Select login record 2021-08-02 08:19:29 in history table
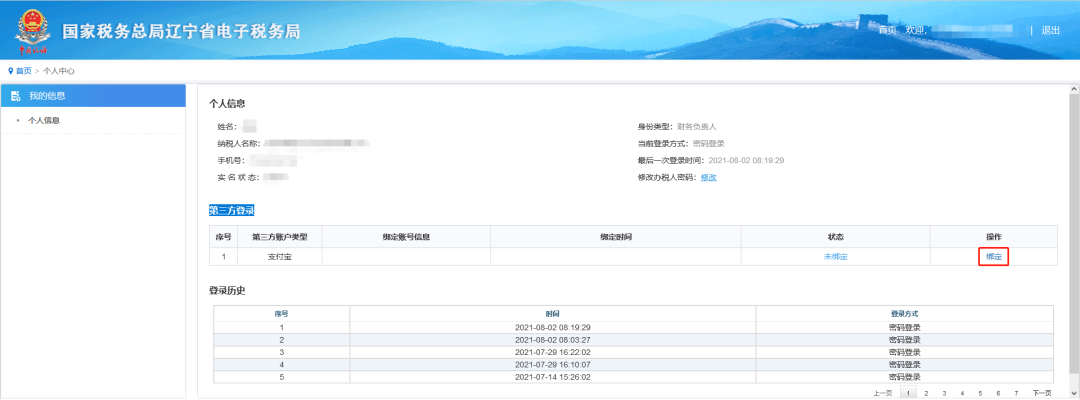This screenshot has width=1080, height=400. click(x=633, y=328)
